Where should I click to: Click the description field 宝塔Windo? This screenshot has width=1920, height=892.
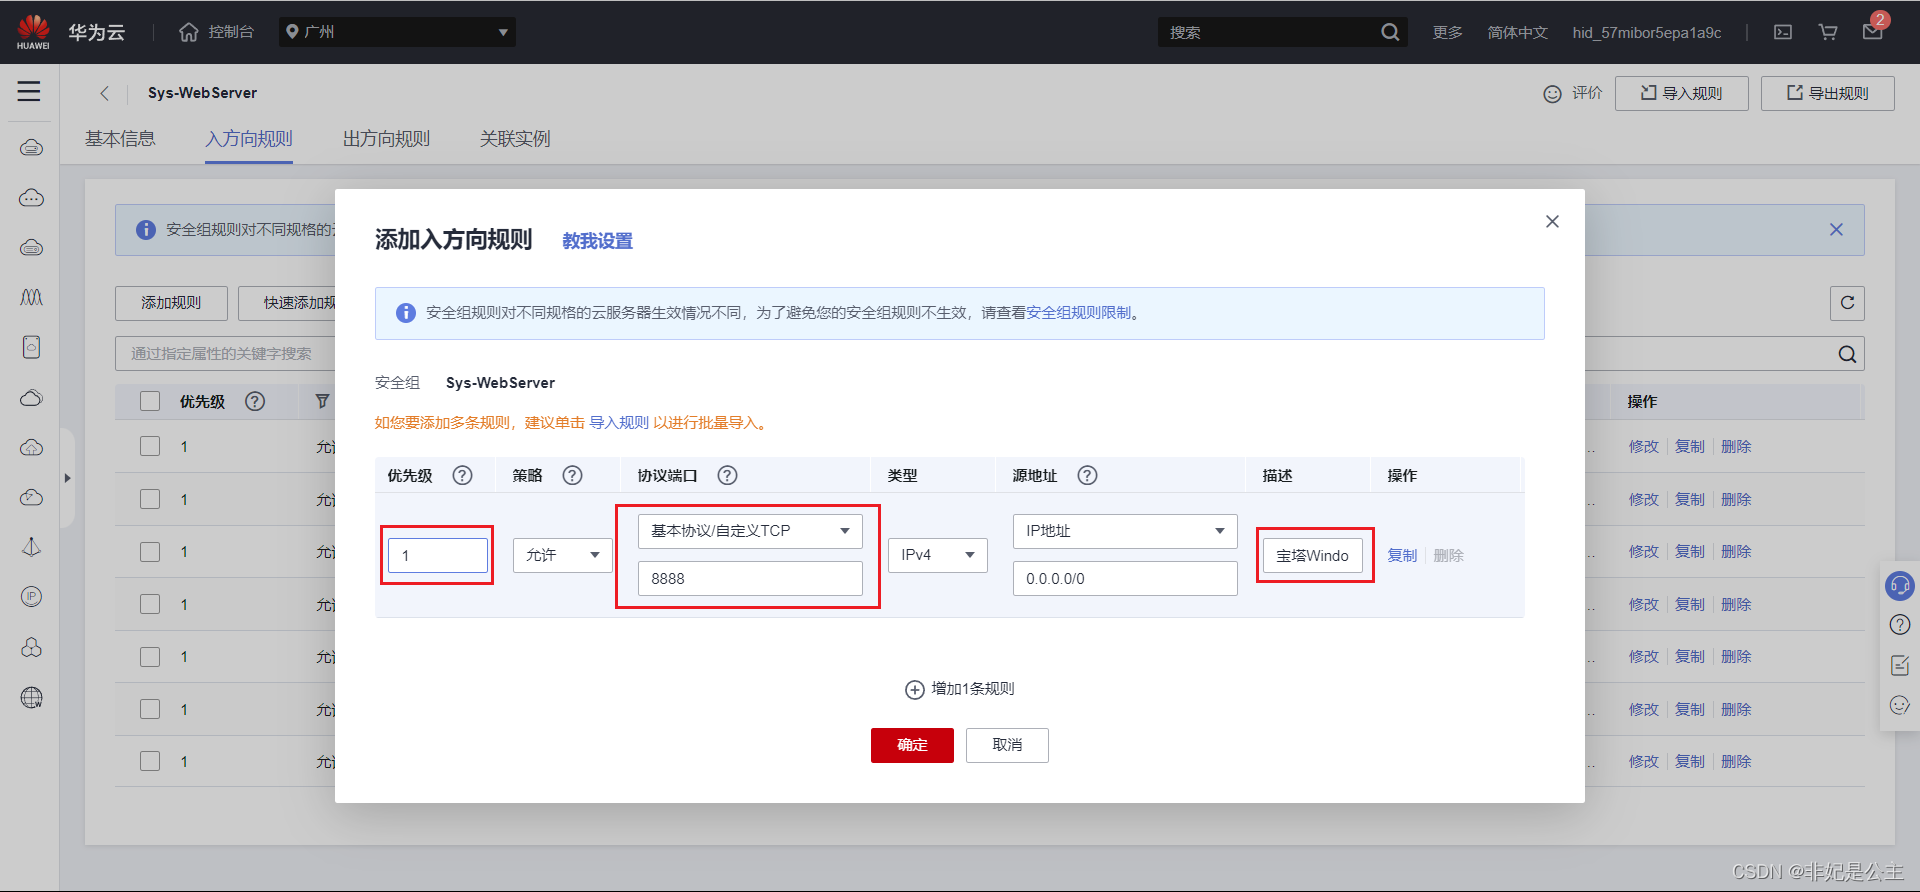click(x=1313, y=555)
